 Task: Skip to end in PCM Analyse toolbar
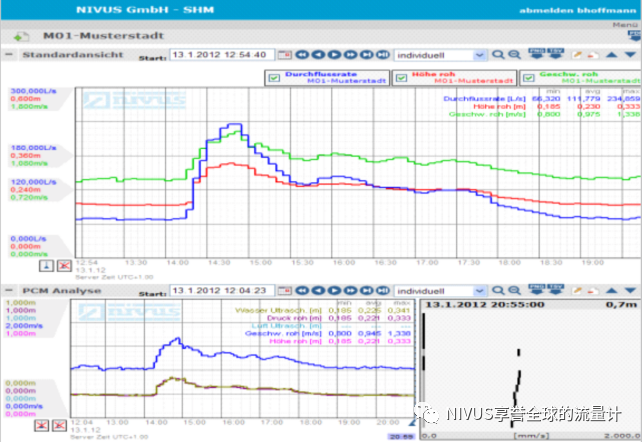pos(366,291)
